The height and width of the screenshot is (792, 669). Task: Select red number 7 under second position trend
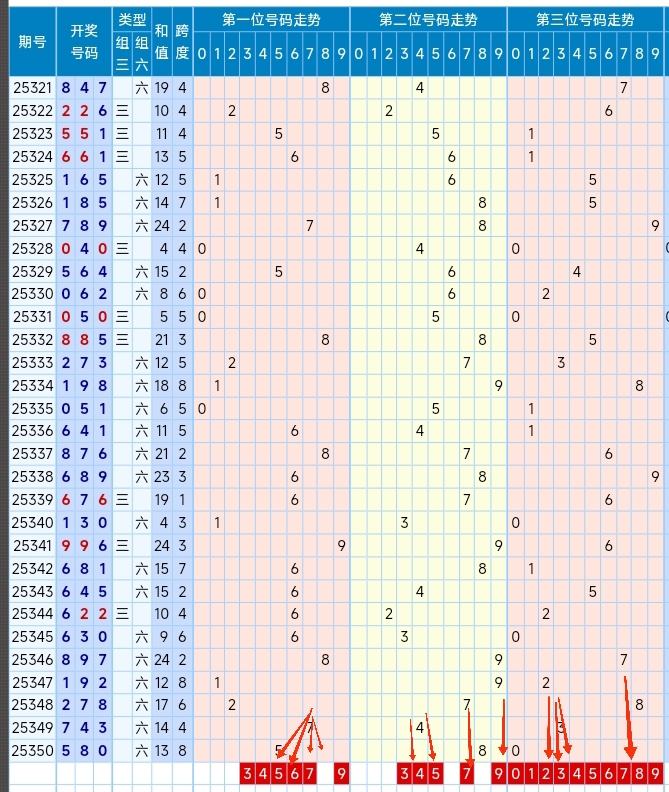click(x=467, y=773)
